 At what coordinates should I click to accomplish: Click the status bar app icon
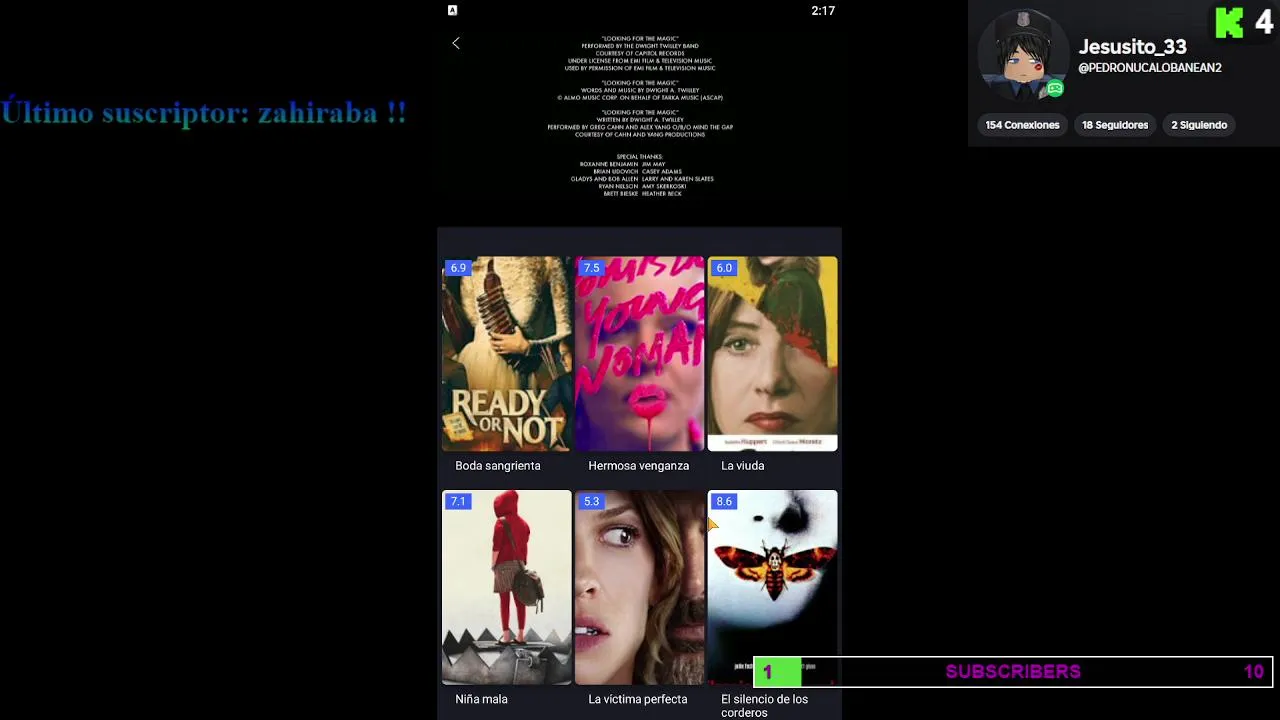(x=452, y=10)
